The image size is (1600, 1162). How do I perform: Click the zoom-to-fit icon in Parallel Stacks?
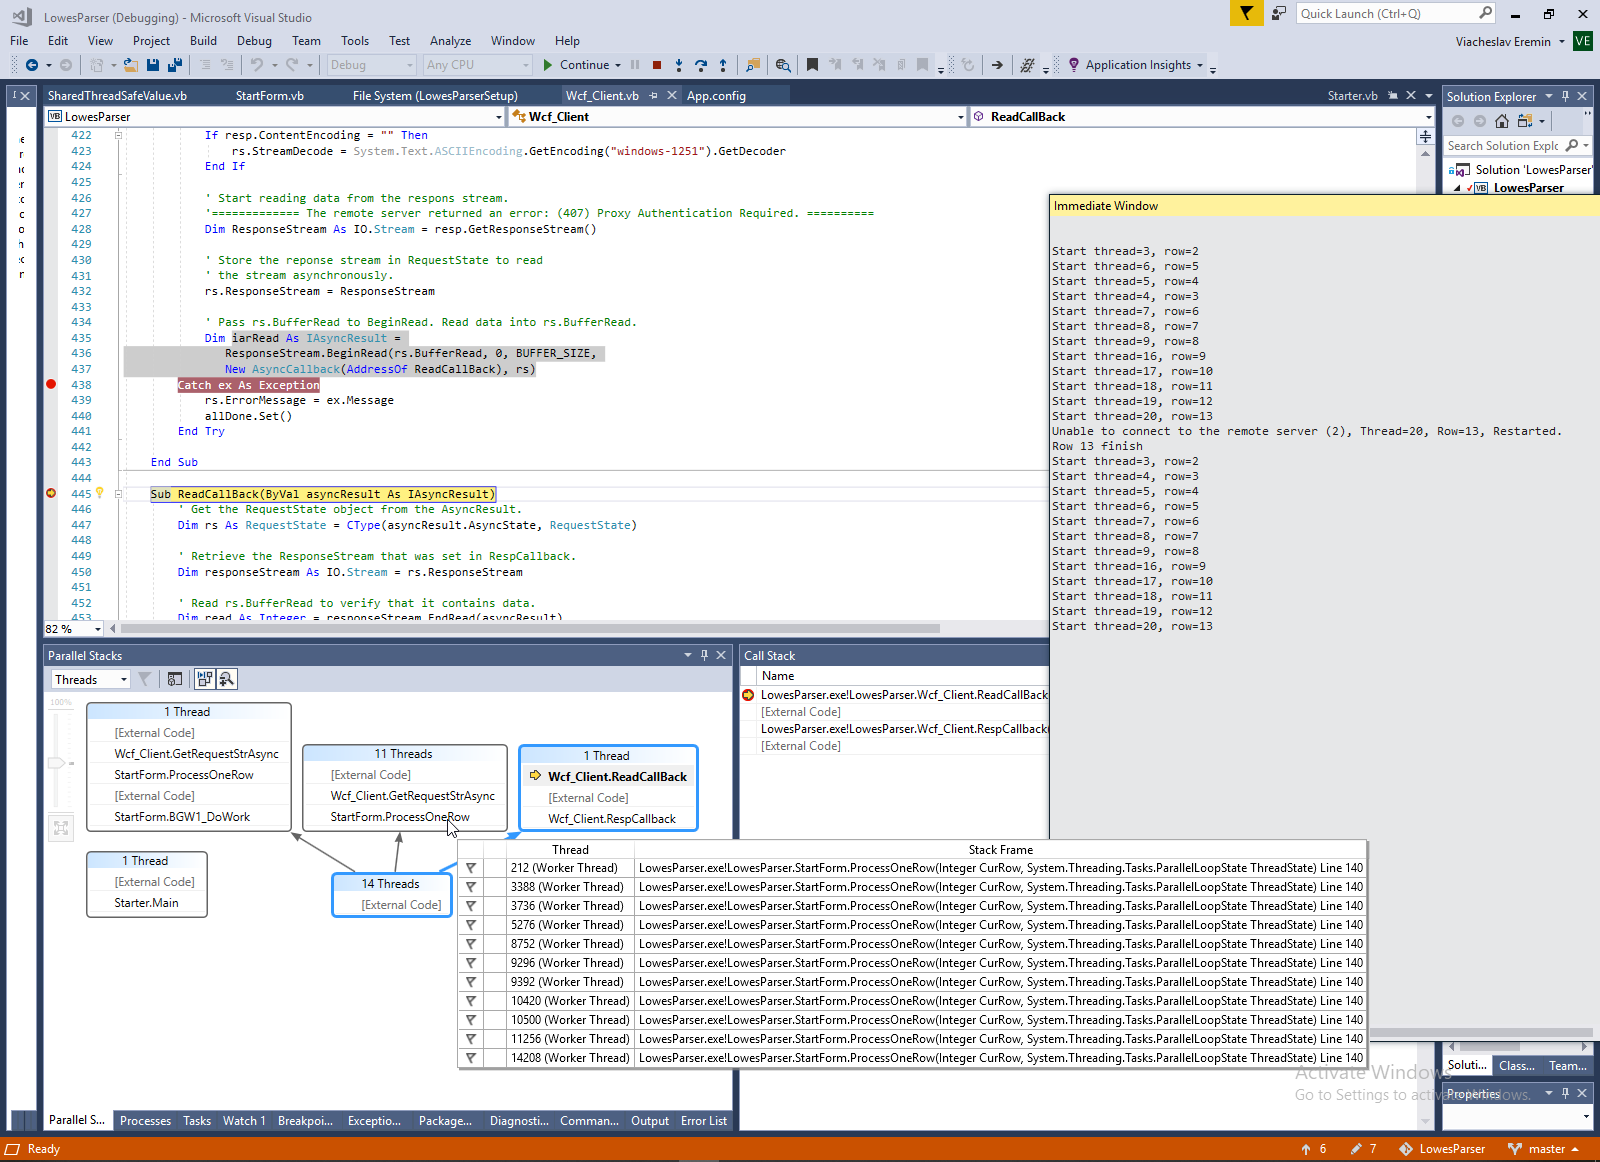61,827
